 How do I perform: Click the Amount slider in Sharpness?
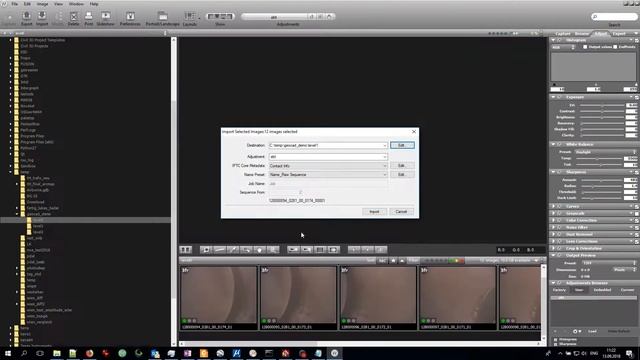tap(602, 180)
